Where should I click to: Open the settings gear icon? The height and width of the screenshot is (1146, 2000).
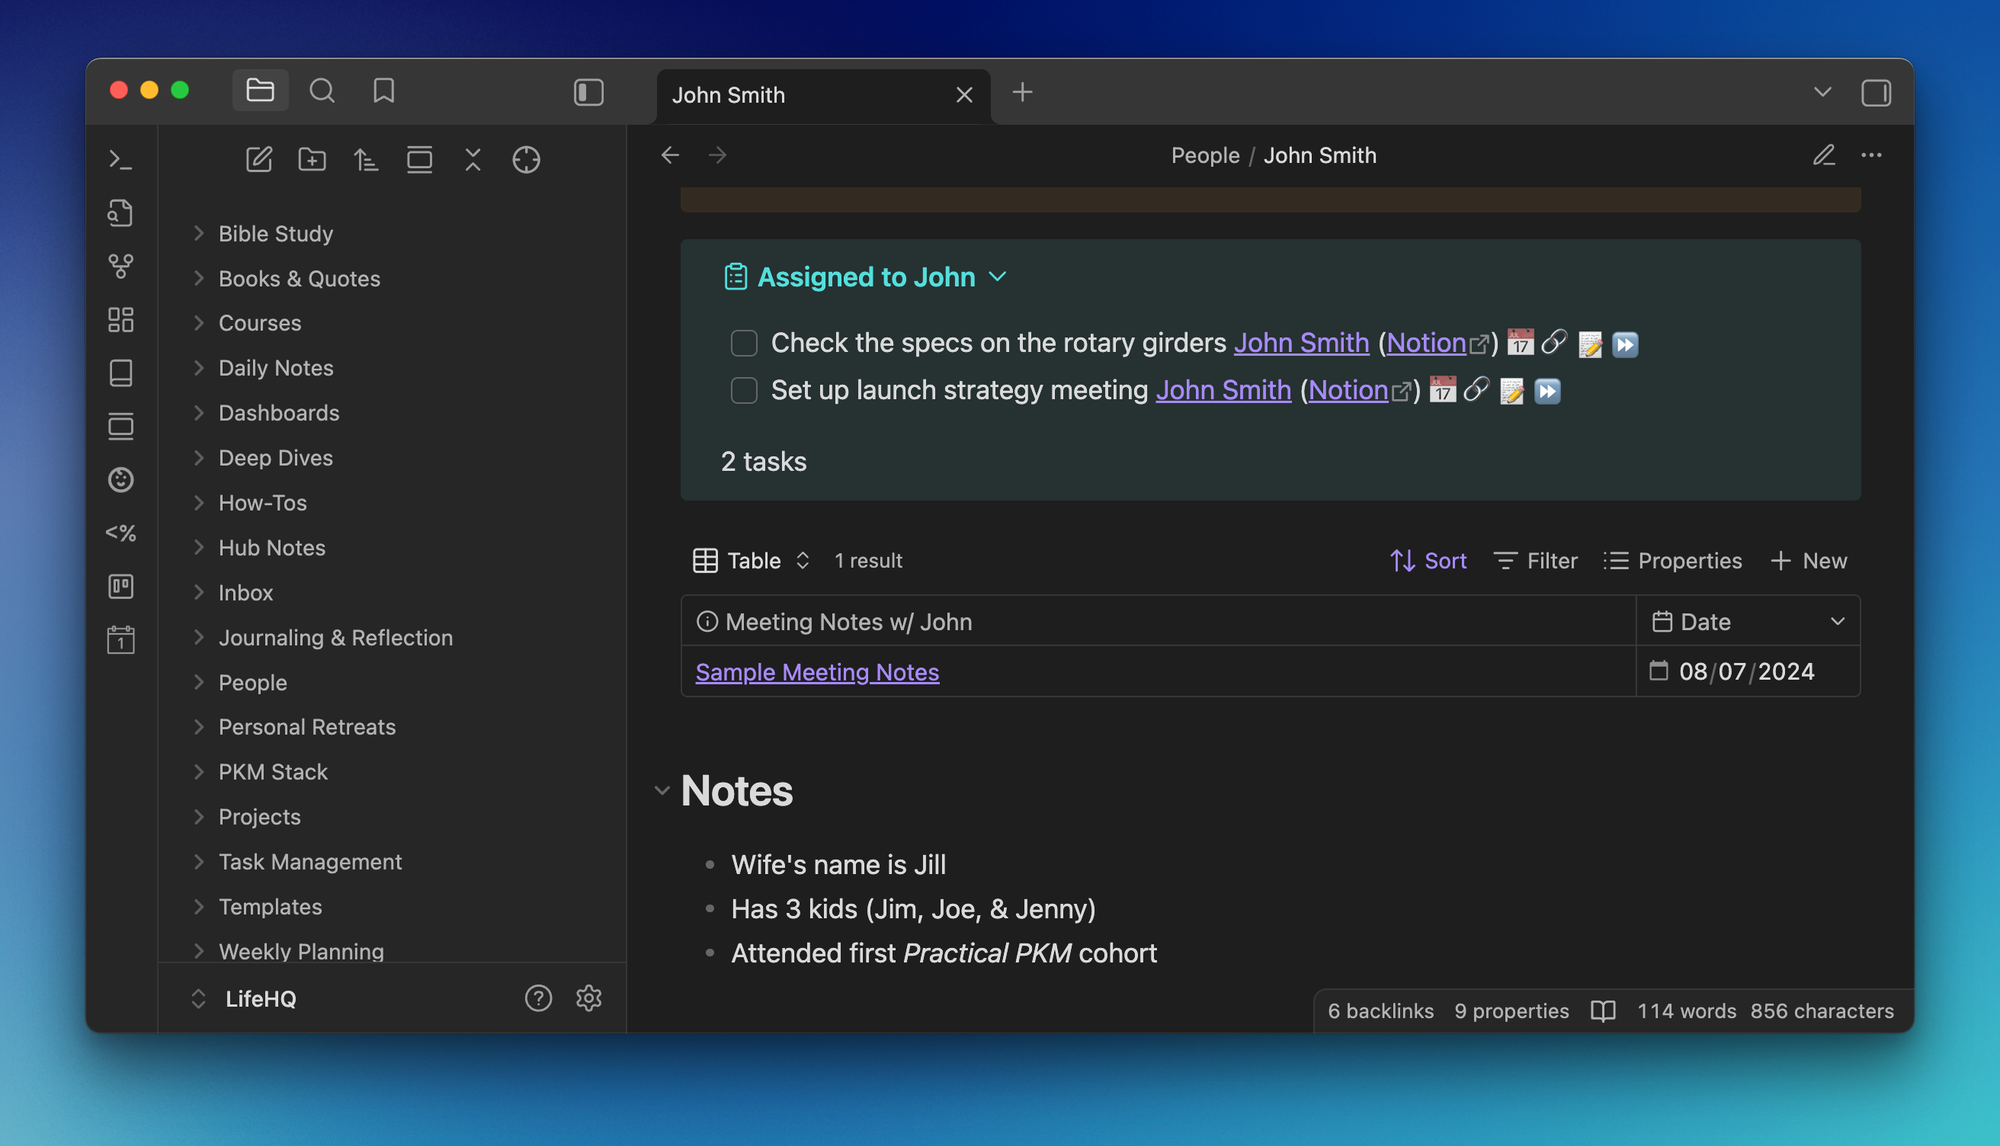click(589, 998)
